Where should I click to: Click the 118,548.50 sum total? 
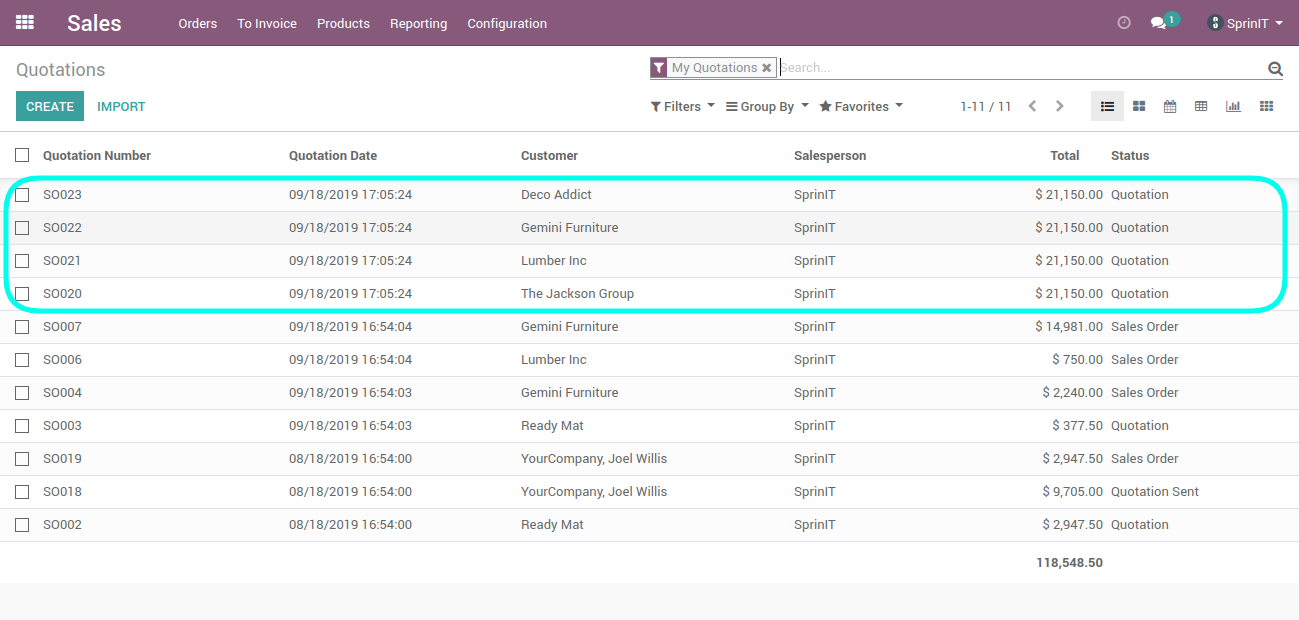1069,563
